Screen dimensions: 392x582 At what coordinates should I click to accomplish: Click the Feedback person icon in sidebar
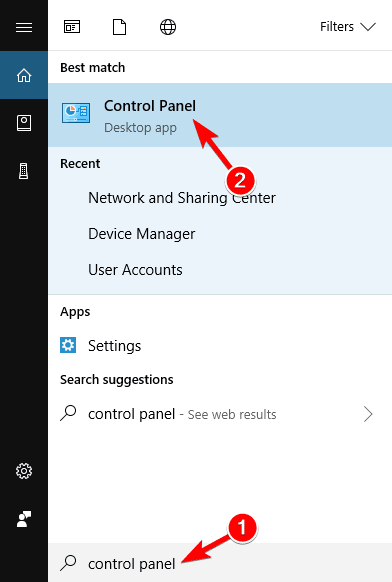[24, 519]
